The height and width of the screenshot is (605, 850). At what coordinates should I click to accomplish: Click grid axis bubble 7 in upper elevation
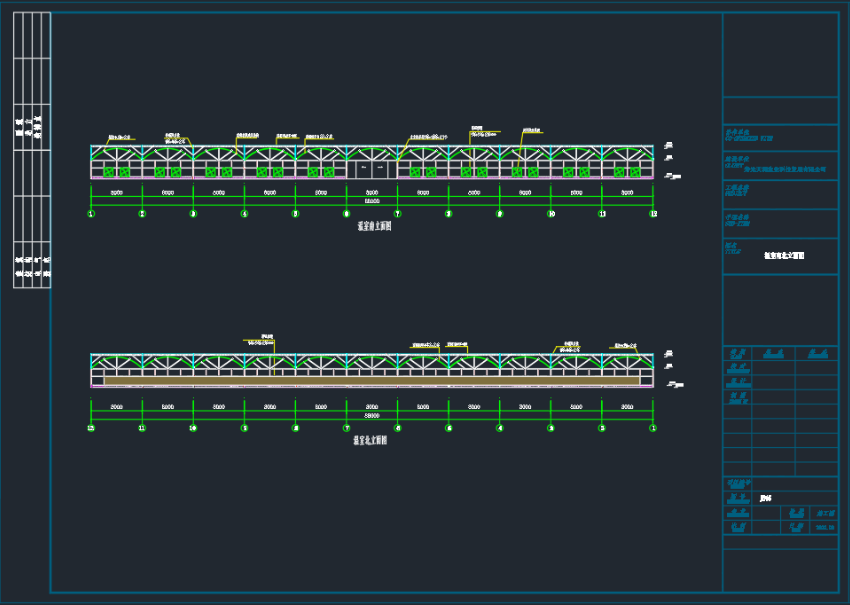coord(398,214)
